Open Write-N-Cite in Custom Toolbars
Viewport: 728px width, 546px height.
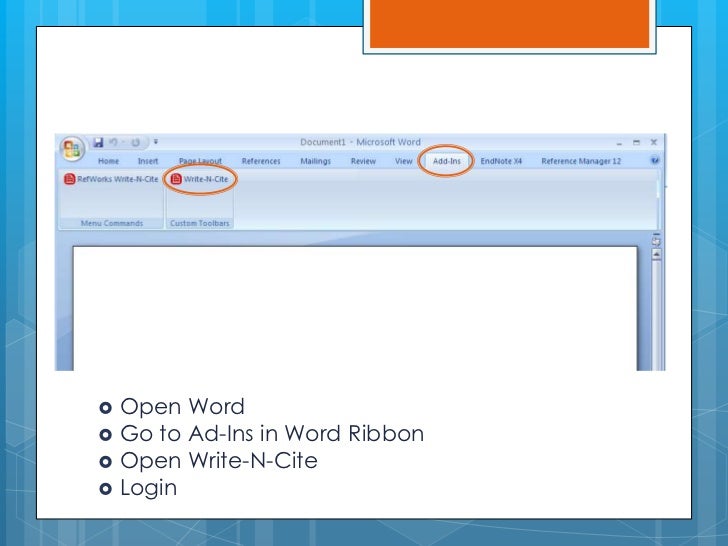[200, 179]
